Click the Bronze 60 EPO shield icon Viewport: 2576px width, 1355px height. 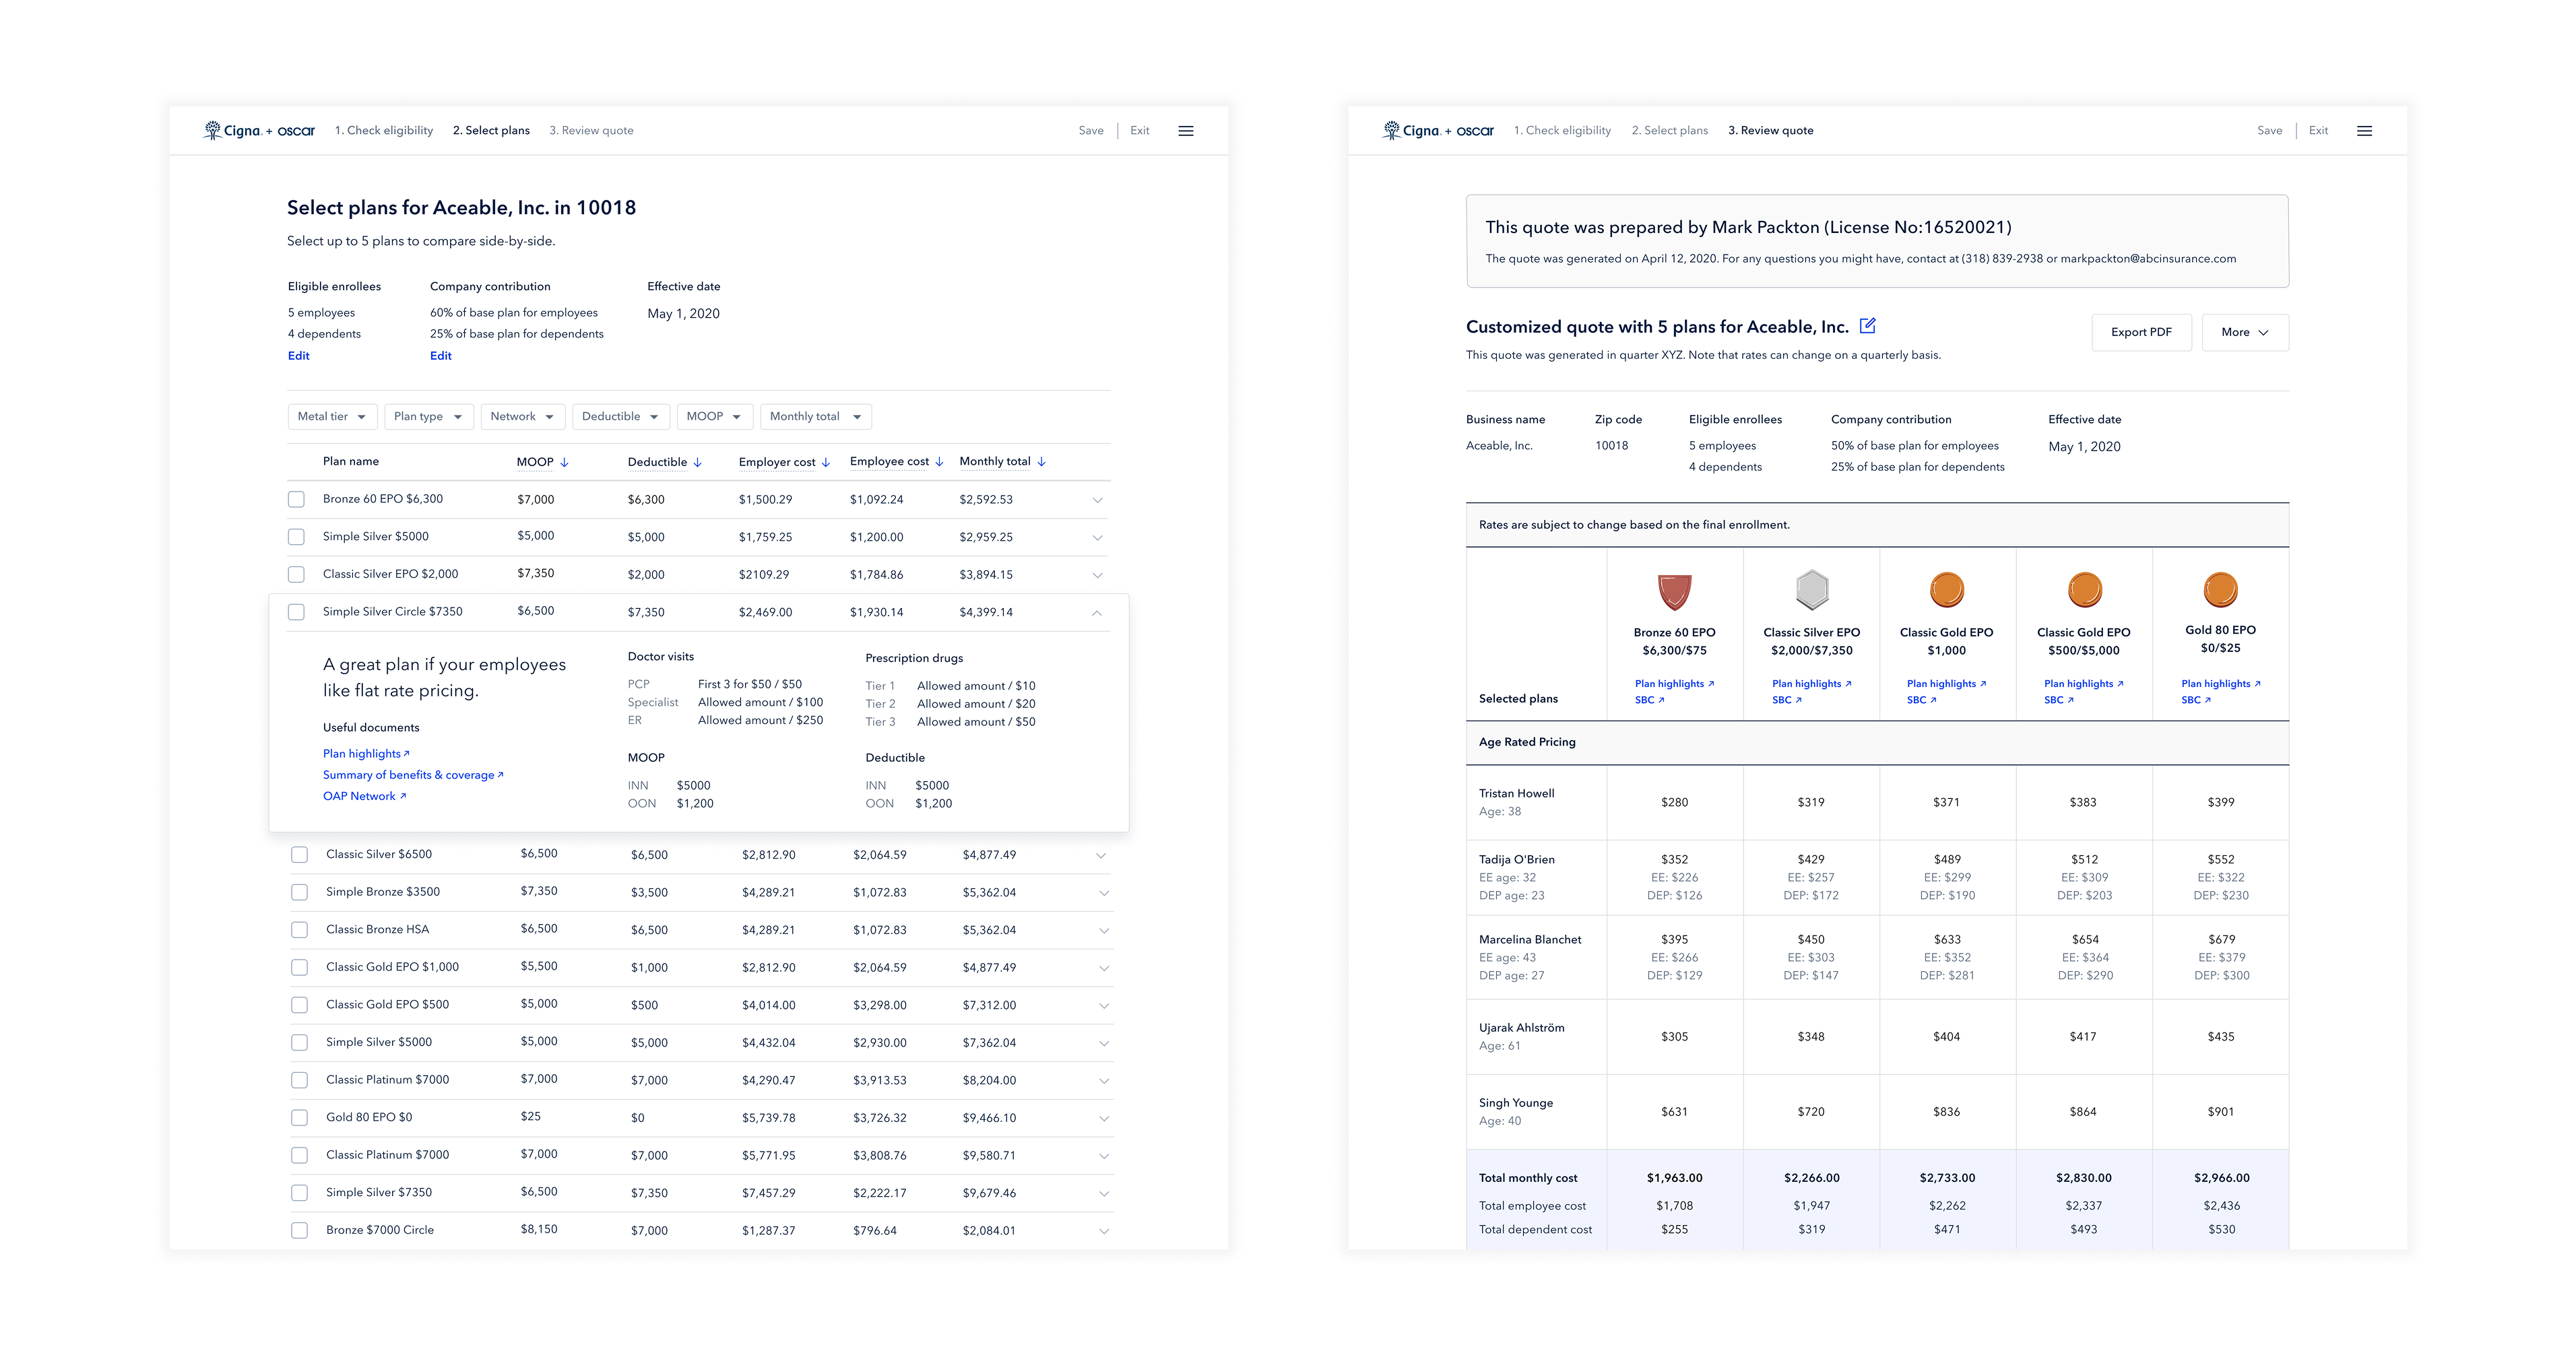pos(1674,591)
